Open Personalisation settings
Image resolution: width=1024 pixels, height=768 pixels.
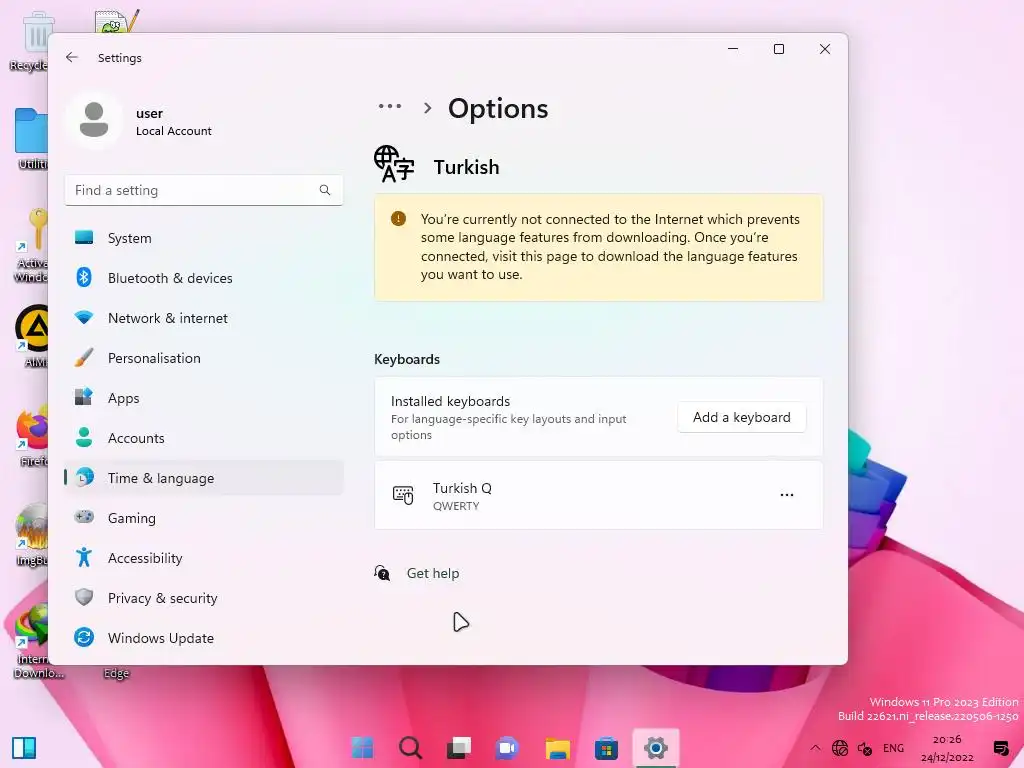click(x=204, y=358)
